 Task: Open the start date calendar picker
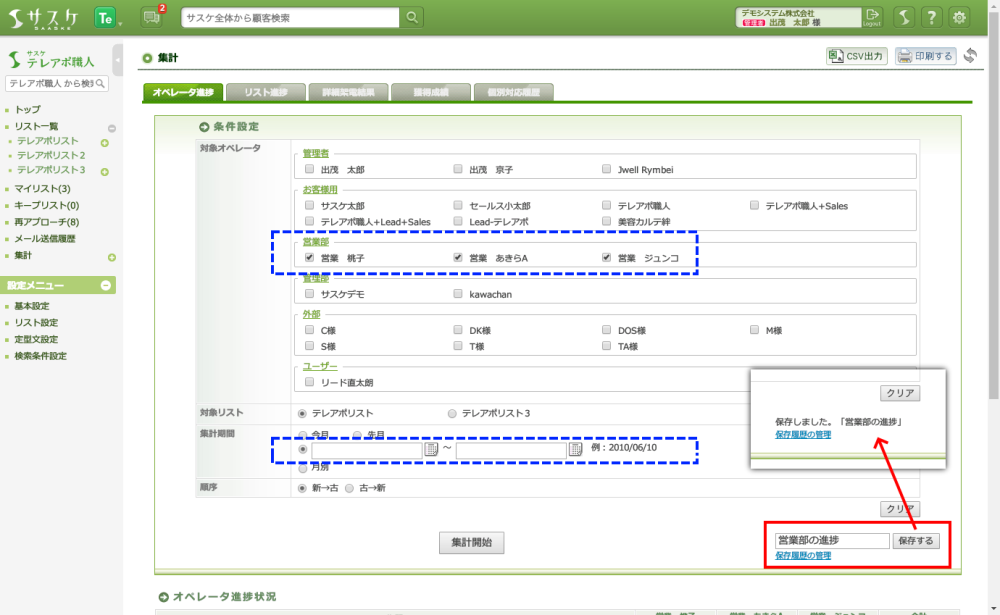click(x=432, y=450)
